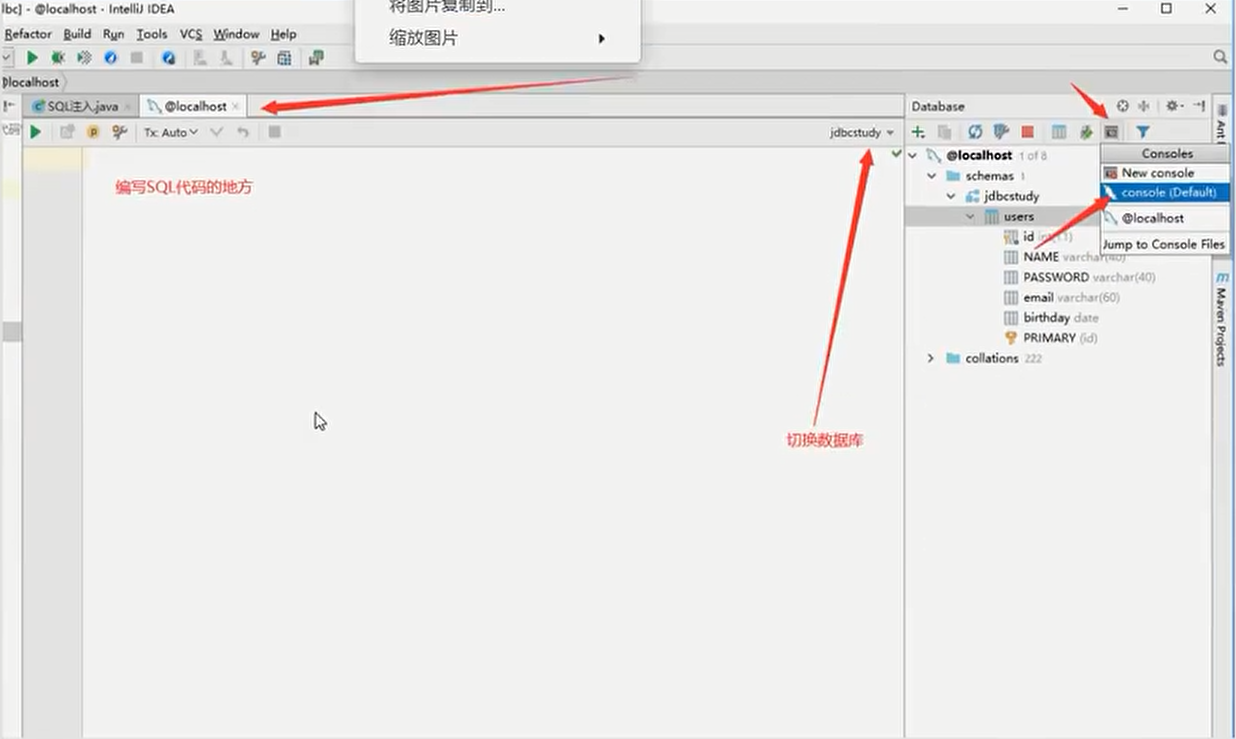Image resolution: width=1236 pixels, height=739 pixels.
Task: Refresh the database tree with the synchronize icon
Action: pyautogui.click(x=975, y=132)
